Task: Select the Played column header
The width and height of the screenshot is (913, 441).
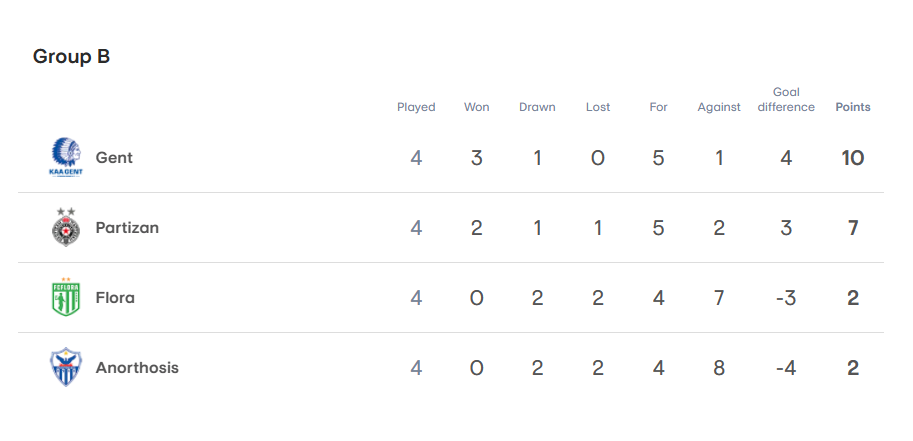Action: coord(416,107)
